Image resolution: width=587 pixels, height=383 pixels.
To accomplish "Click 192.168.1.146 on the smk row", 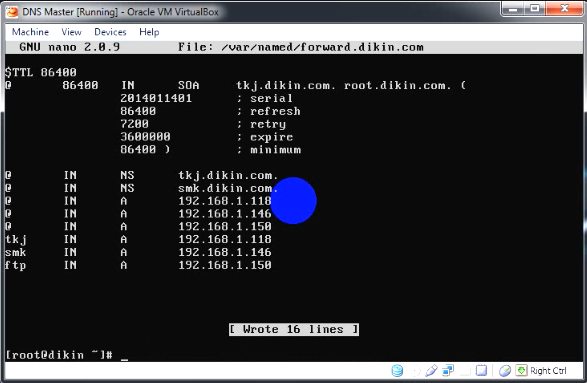I will coord(225,252).
